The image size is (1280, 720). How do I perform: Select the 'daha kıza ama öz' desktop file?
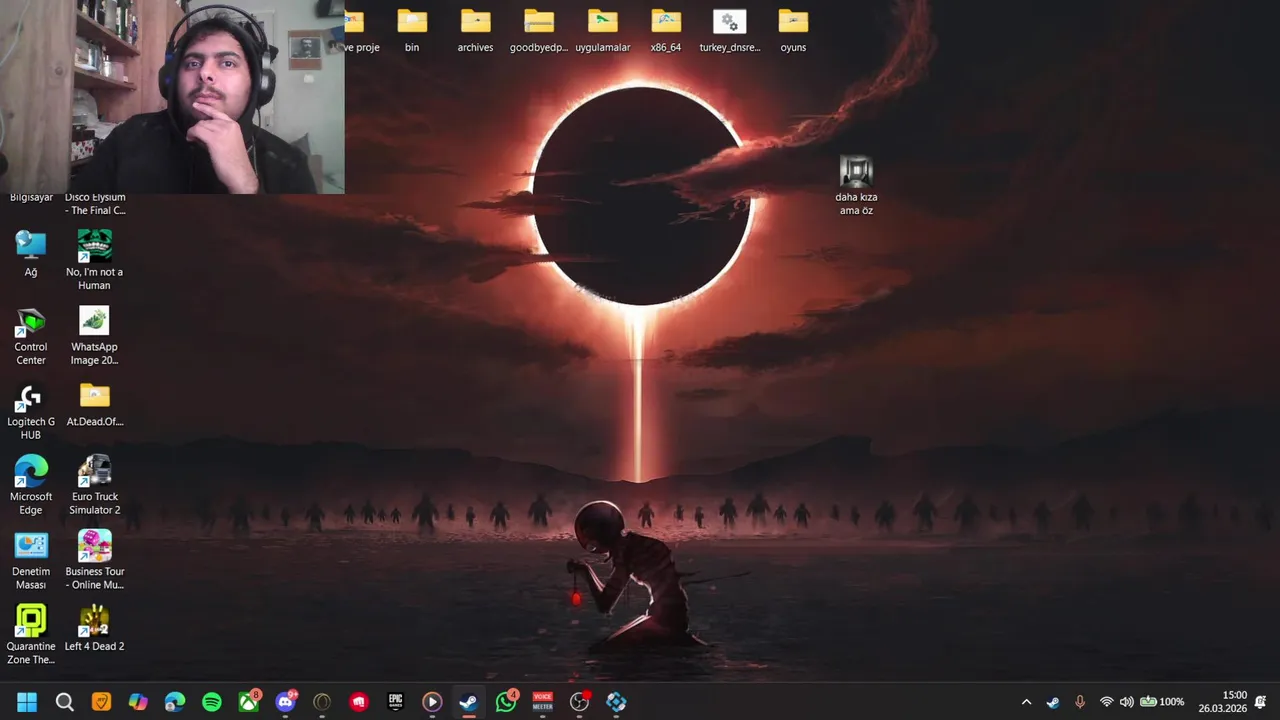856,186
